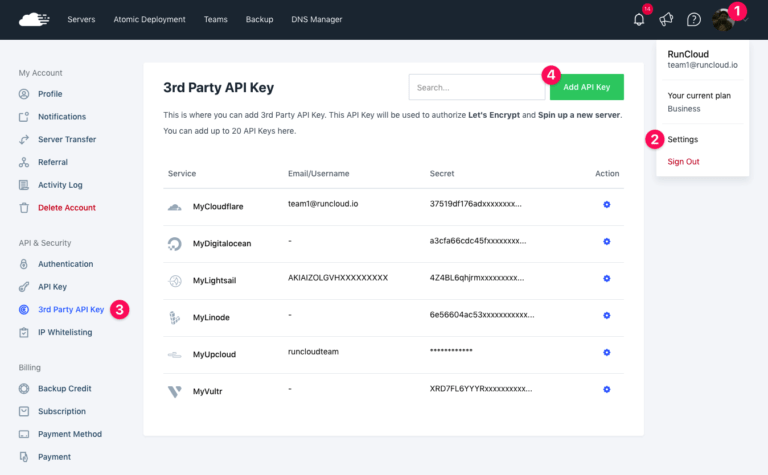Open the Subscription link
Screen dimensions: 768x475
click(x=62, y=411)
